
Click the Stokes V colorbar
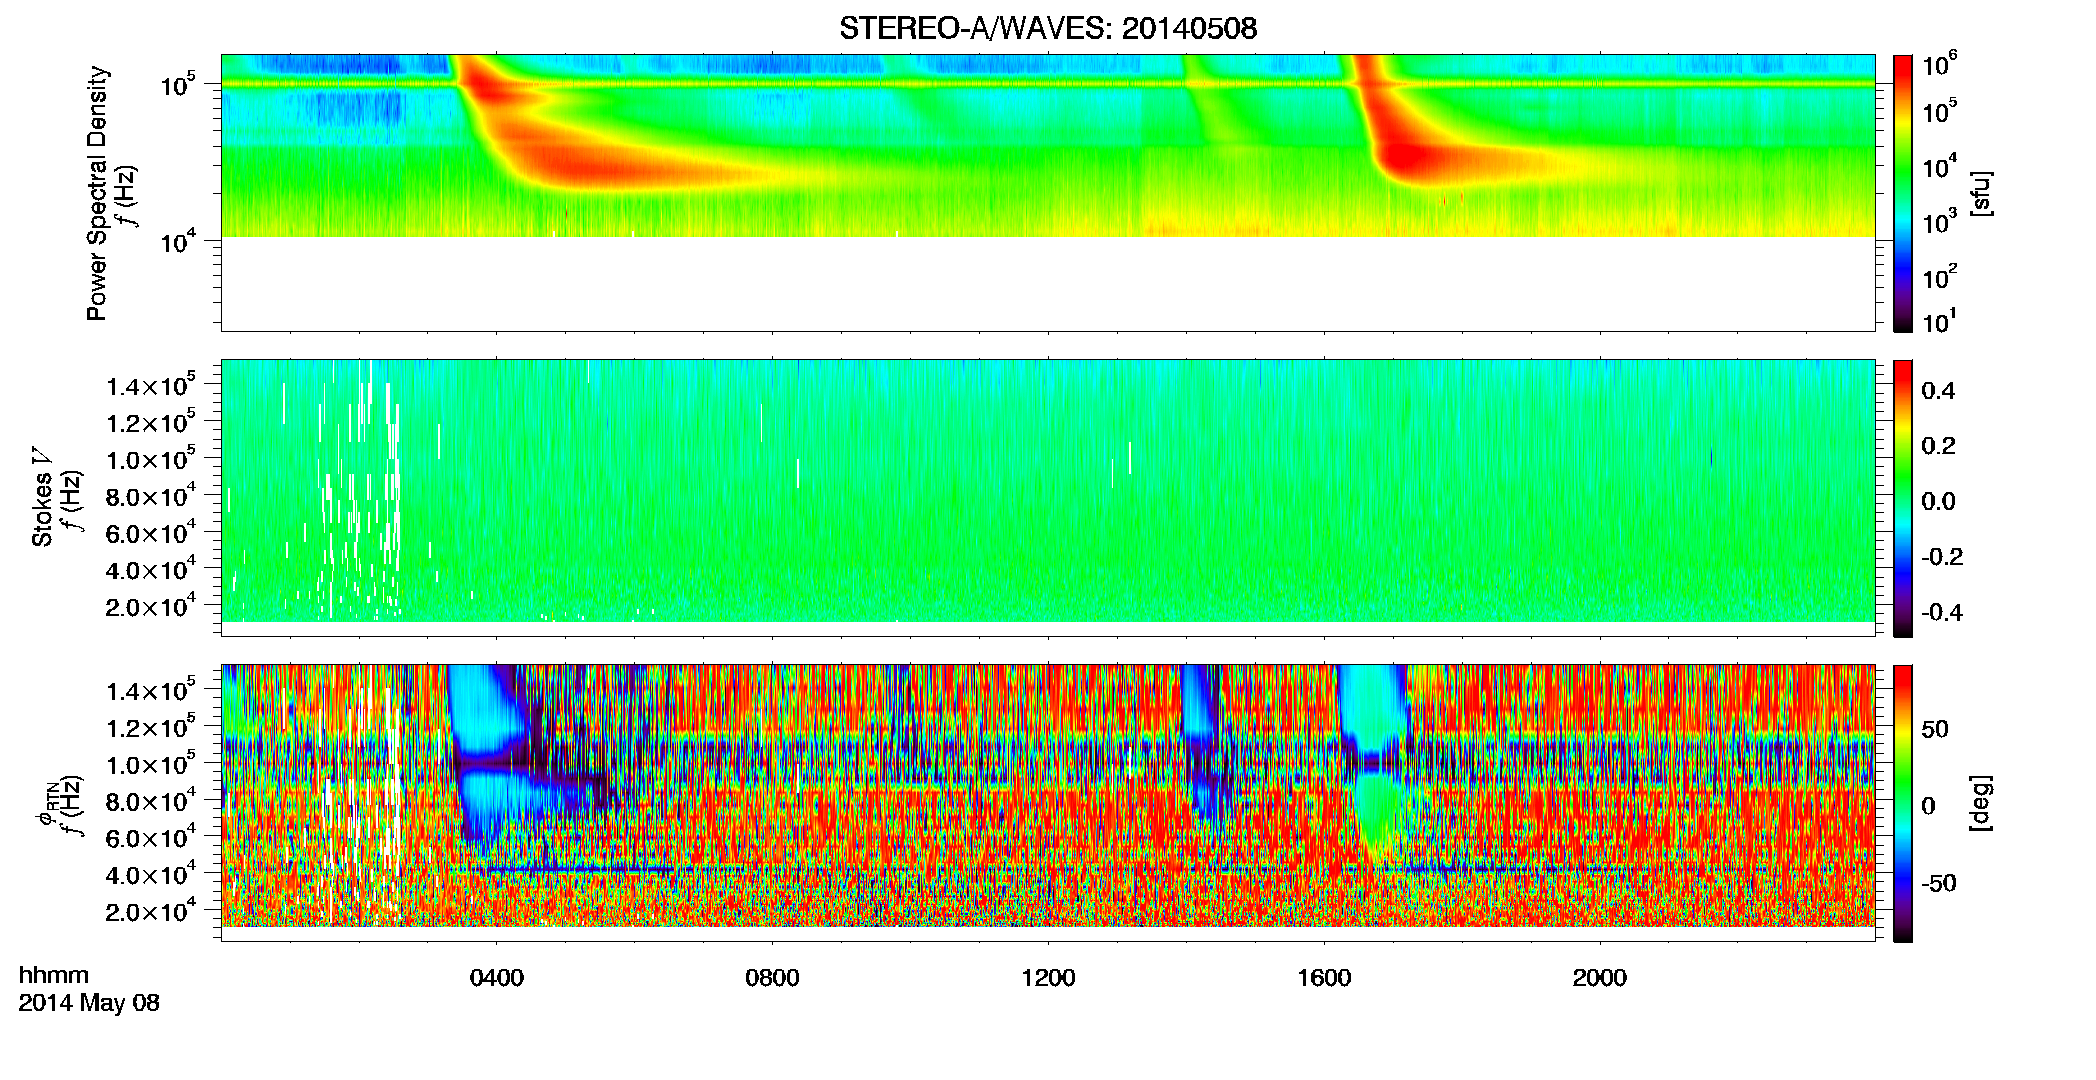pos(1903,498)
